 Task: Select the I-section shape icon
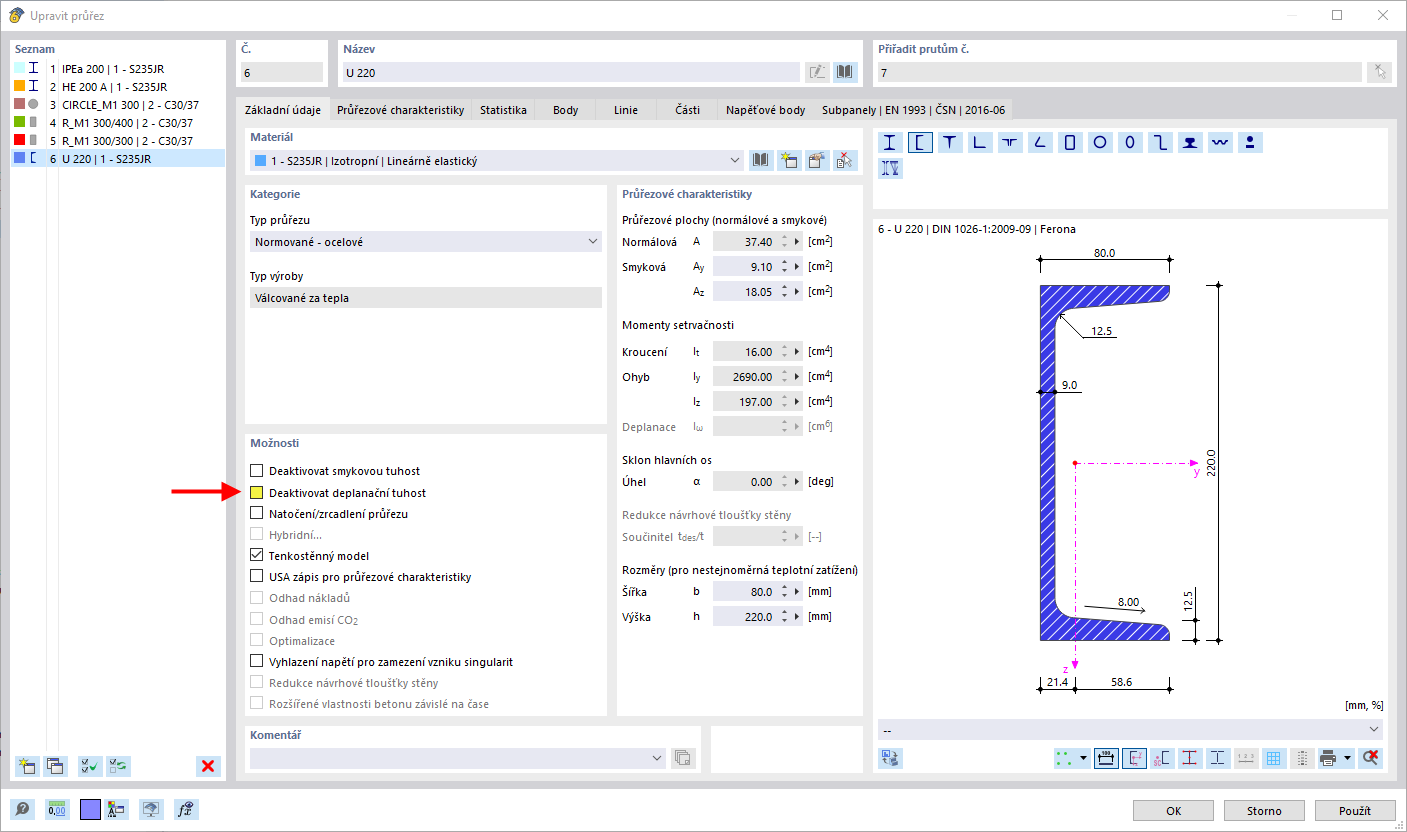[x=890, y=143]
